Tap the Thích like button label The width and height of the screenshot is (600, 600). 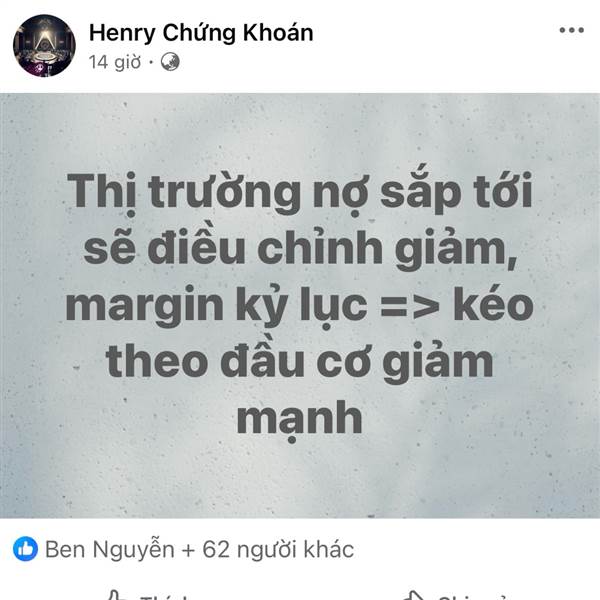point(165,597)
